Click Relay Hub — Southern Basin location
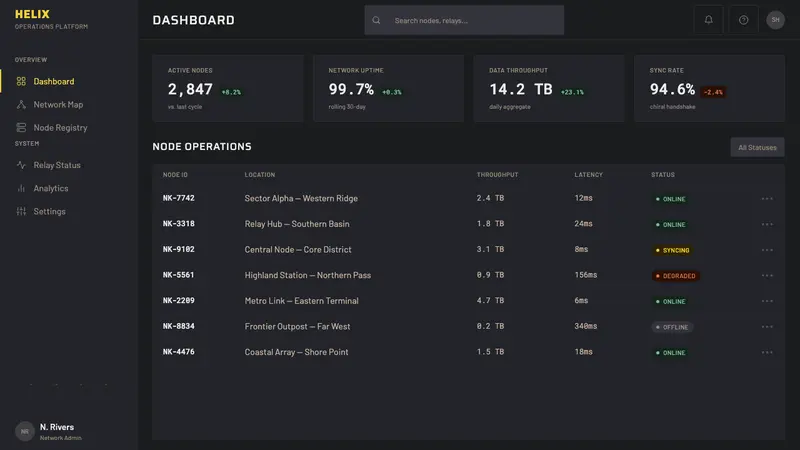800x450 pixels. point(297,224)
